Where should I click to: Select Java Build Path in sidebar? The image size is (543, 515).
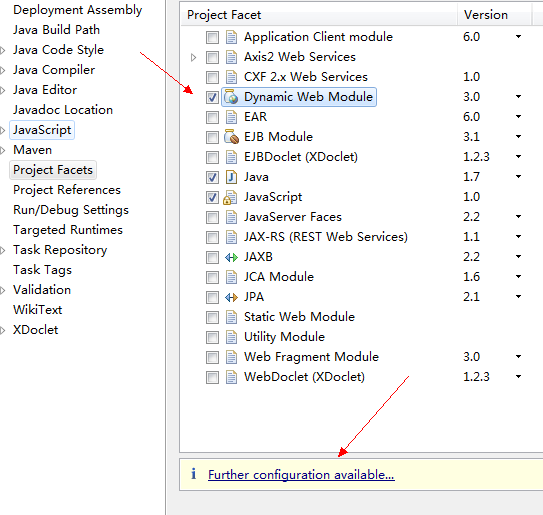56,30
